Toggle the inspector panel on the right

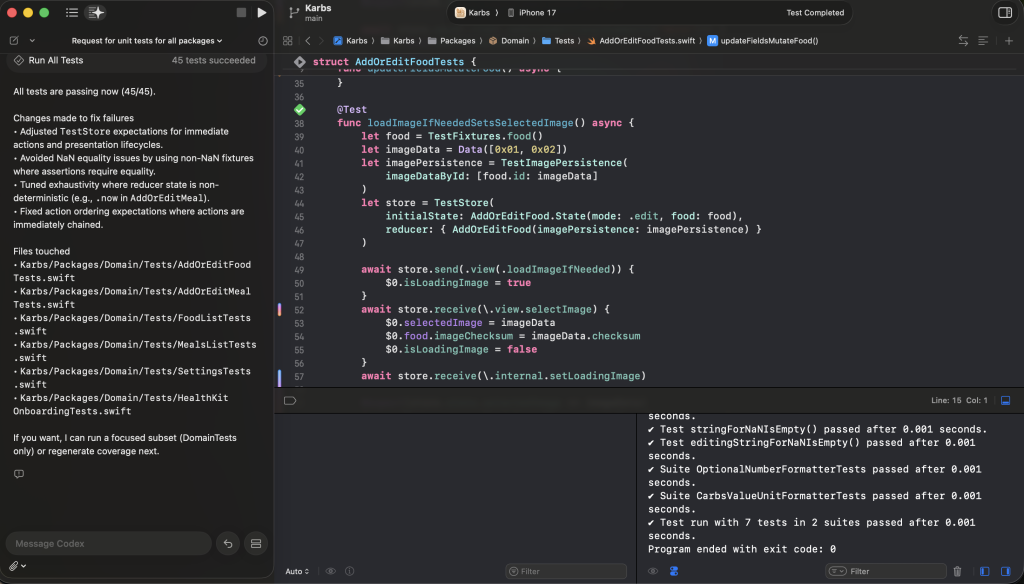pyautogui.click(x=1005, y=13)
